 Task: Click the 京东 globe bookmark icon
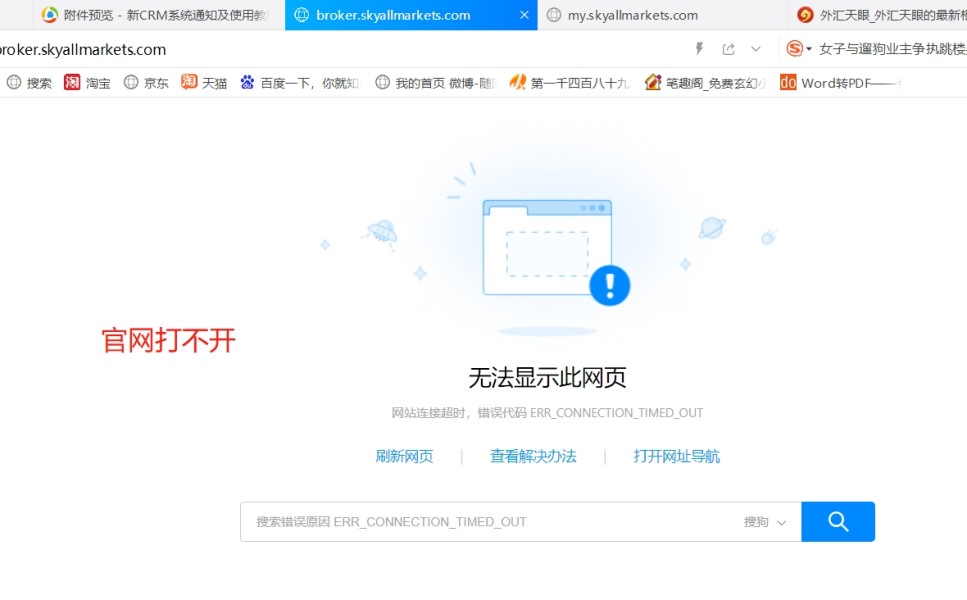click(131, 82)
